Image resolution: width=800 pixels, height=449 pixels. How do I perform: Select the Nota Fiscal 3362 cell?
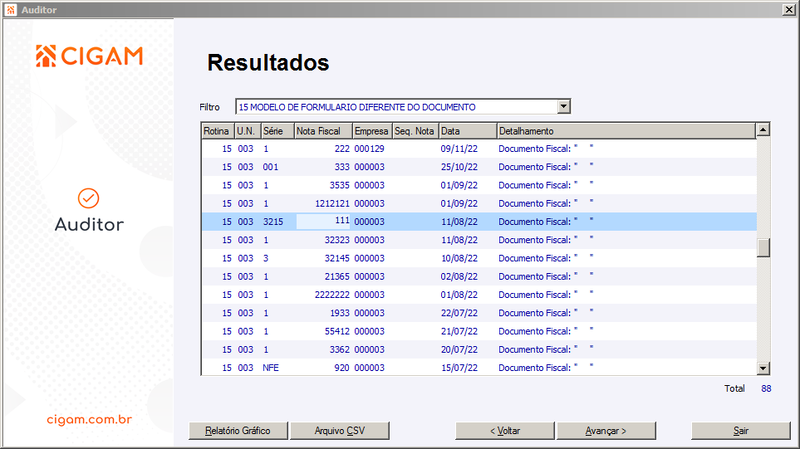tap(323, 350)
